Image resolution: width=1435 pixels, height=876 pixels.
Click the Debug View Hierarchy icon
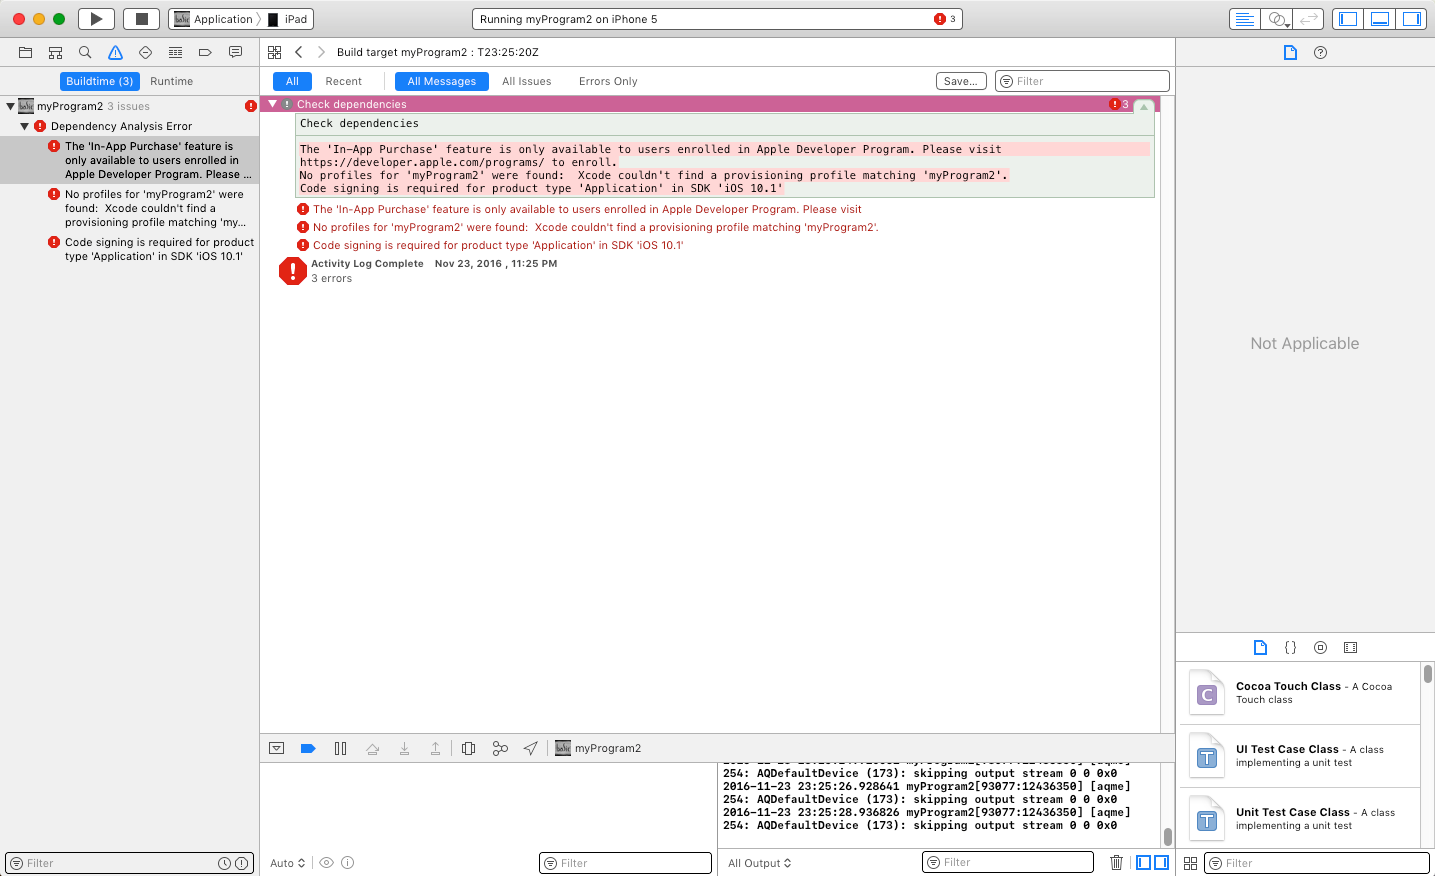[468, 748]
